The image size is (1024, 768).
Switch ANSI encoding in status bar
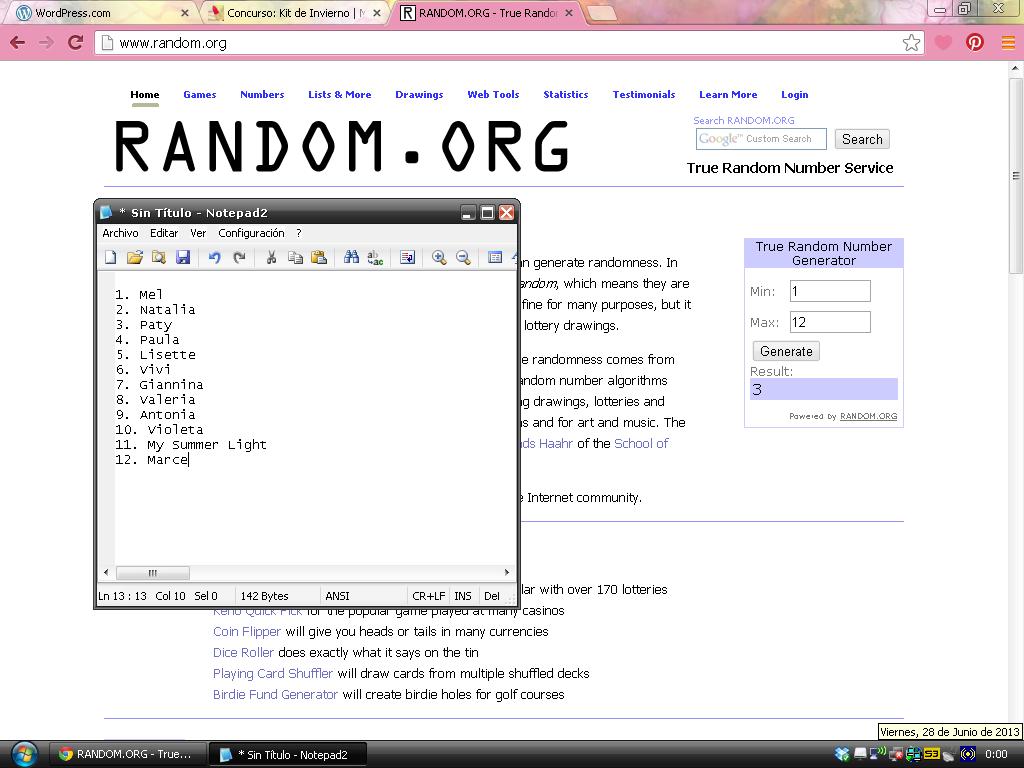(337, 596)
